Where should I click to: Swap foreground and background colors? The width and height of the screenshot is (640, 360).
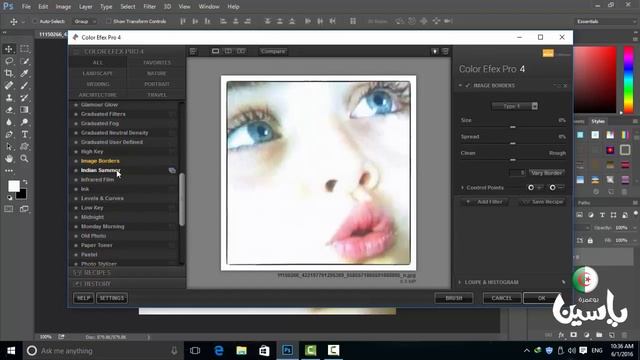tap(25, 182)
